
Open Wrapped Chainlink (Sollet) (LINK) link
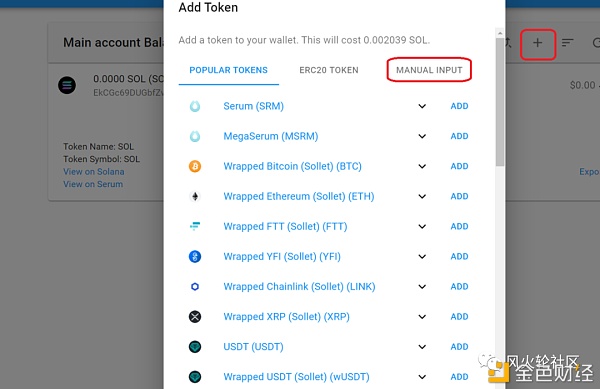[300, 286]
